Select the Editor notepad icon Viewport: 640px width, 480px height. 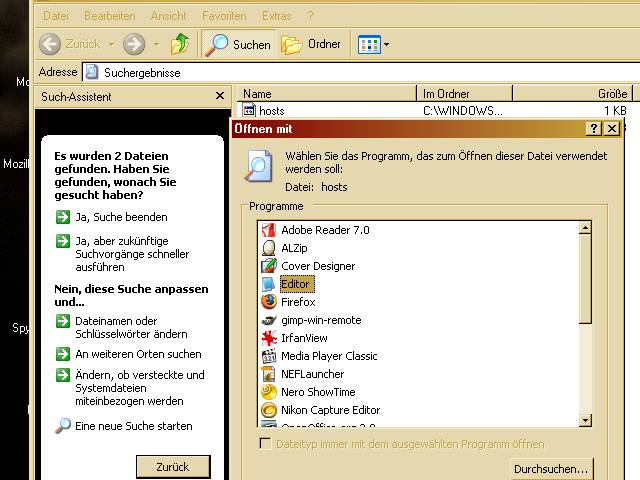coord(269,284)
